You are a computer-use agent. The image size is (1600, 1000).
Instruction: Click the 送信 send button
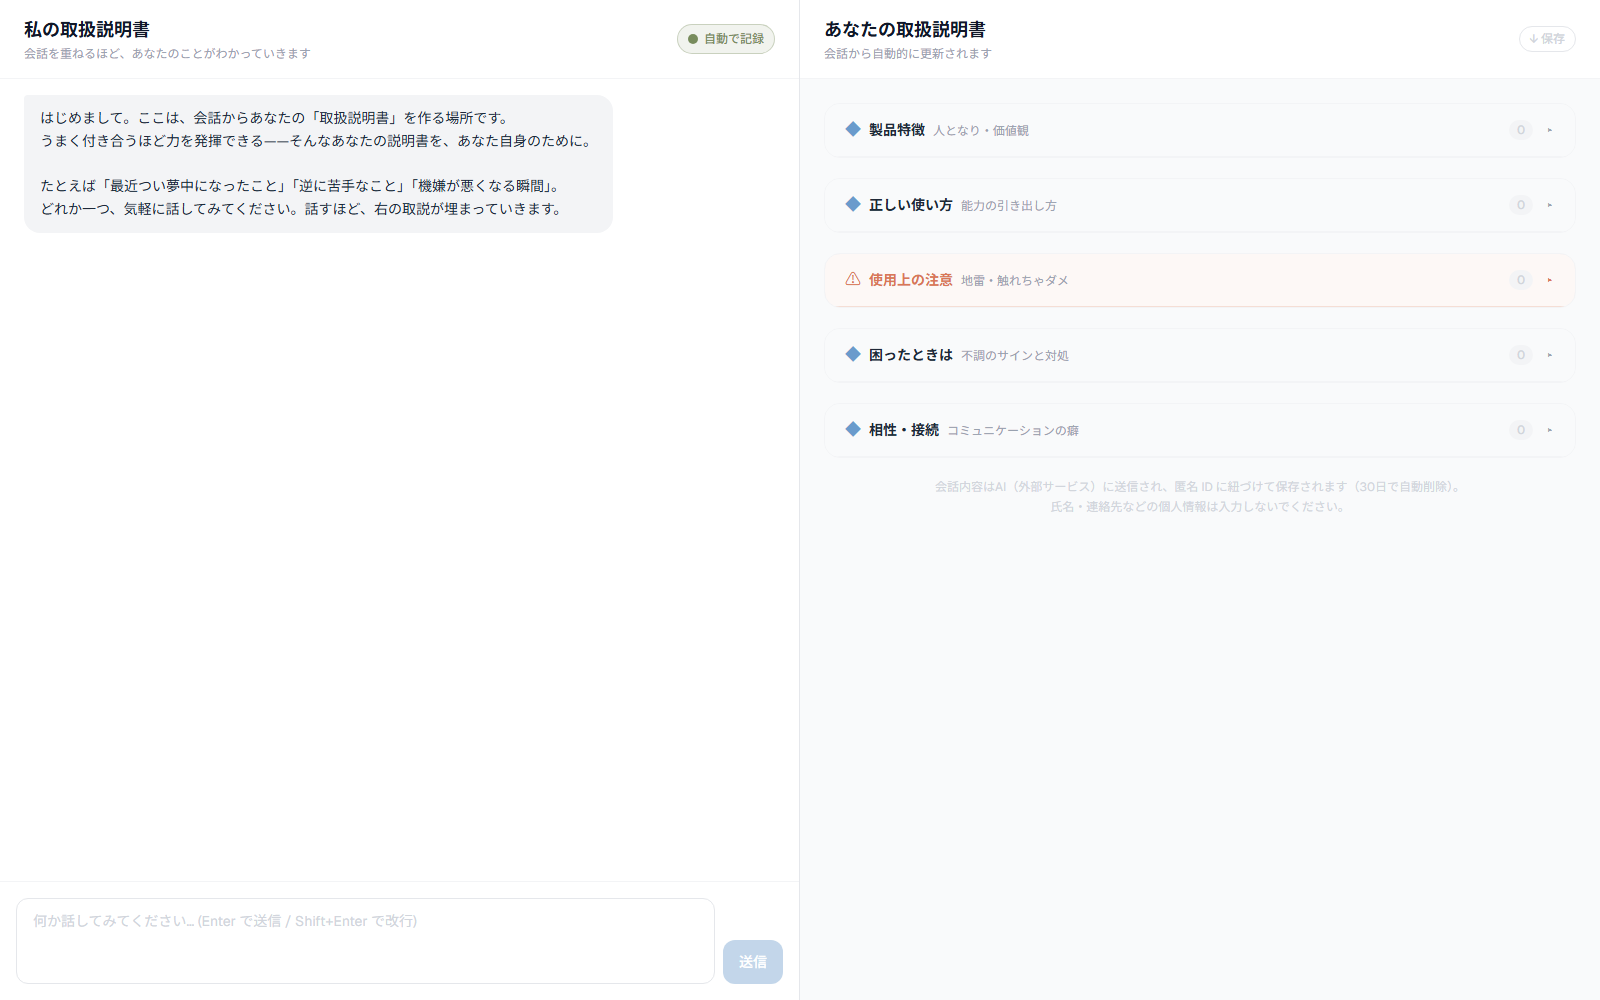(x=753, y=962)
